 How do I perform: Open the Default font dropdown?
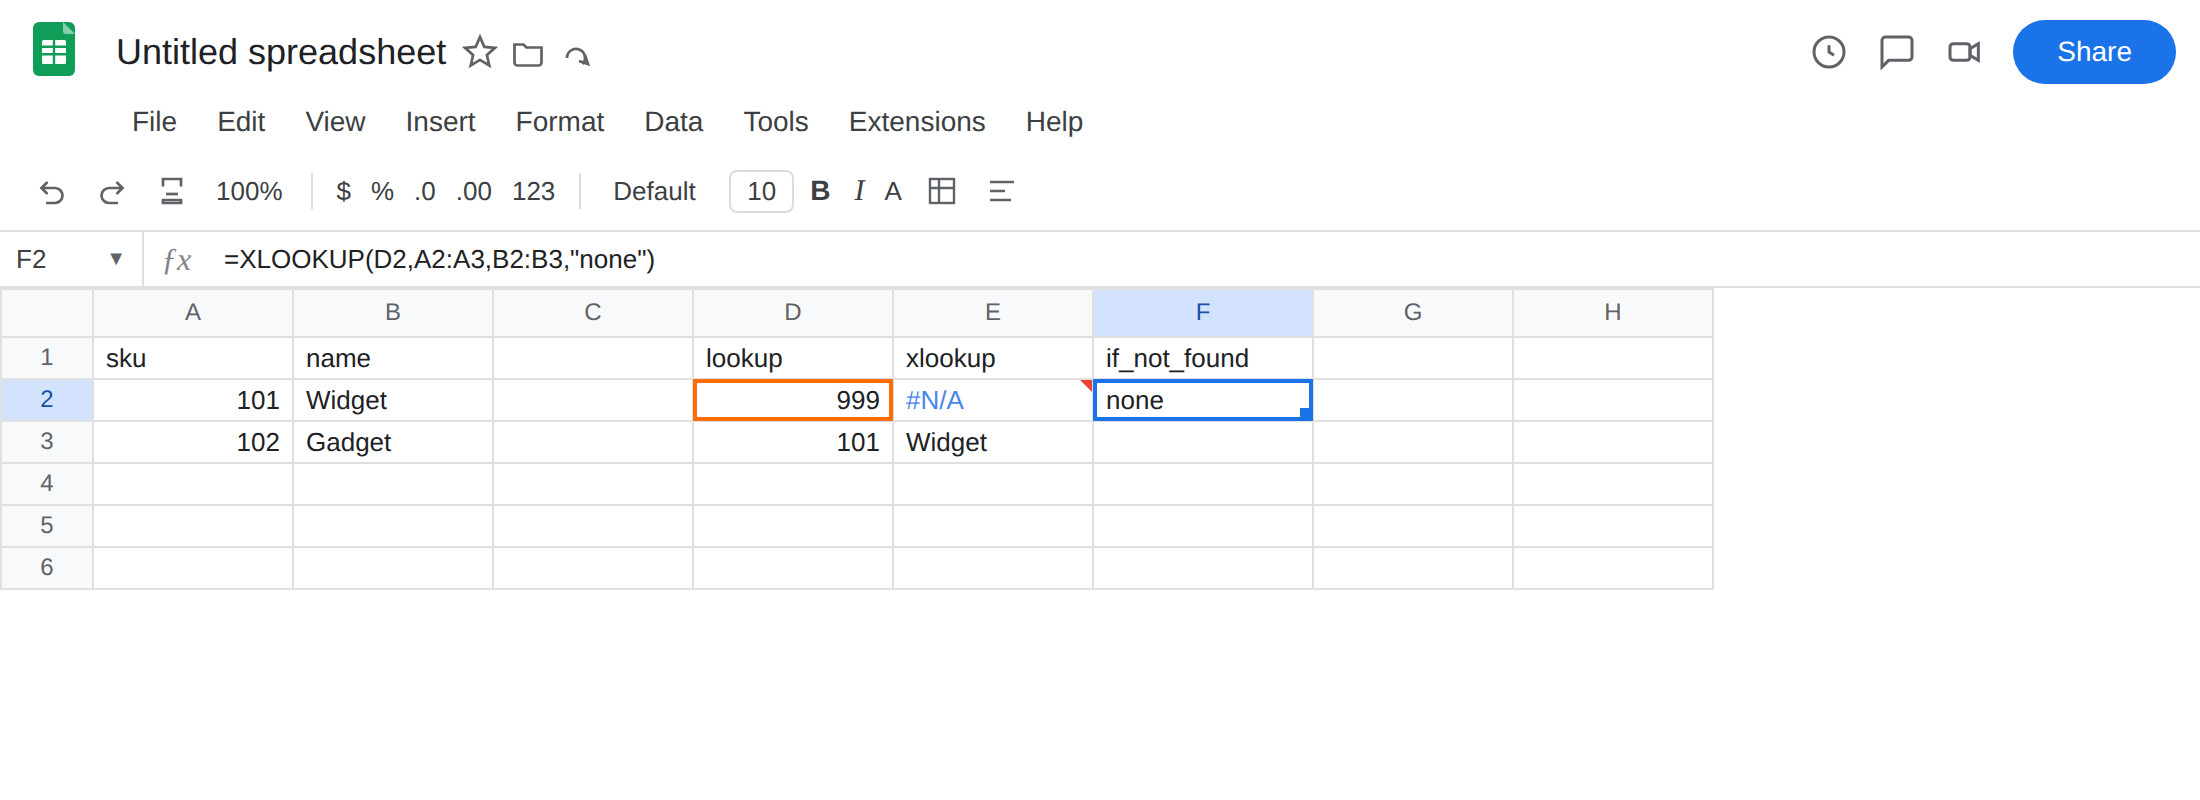pyautogui.click(x=654, y=191)
